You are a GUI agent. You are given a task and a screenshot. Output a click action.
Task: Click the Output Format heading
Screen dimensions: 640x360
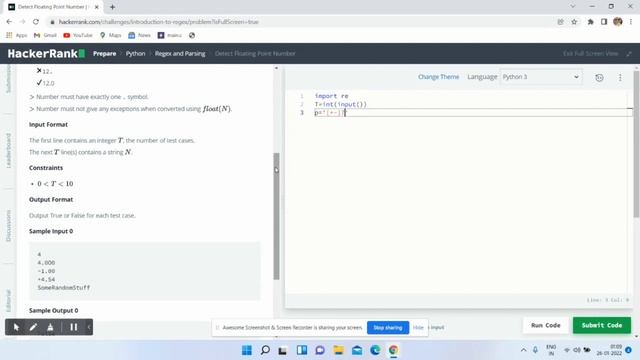click(51, 200)
